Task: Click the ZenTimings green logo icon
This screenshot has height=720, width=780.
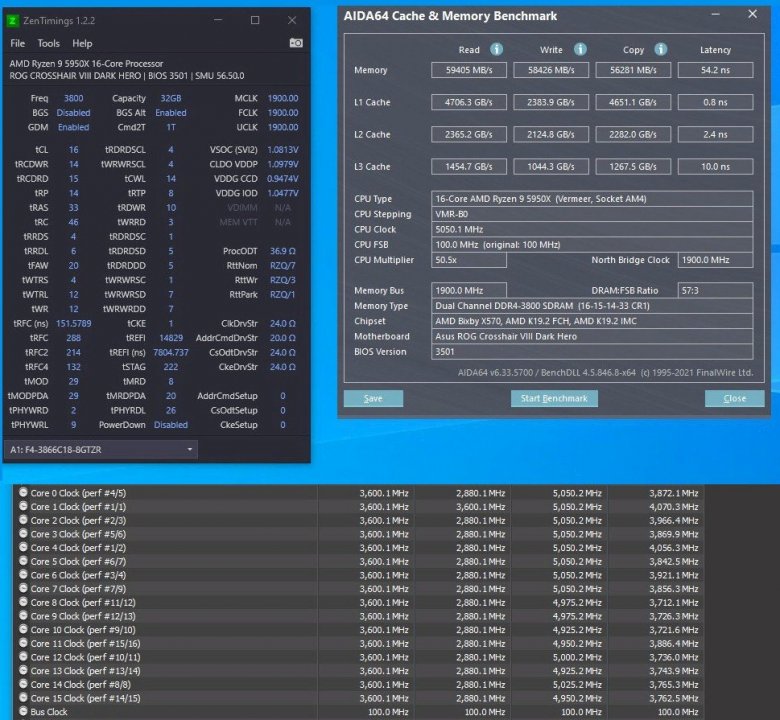Action: (13, 20)
